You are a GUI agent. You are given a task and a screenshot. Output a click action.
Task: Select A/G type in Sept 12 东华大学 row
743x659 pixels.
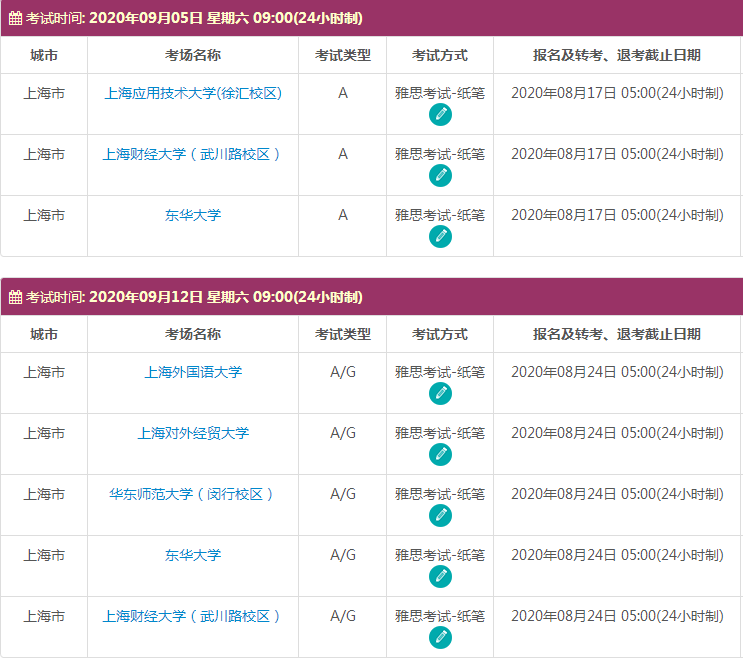(x=343, y=555)
